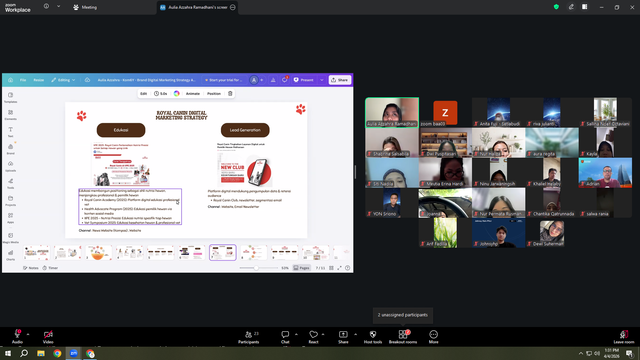
Task: Open the File menu in Canva
Action: [x=23, y=80]
